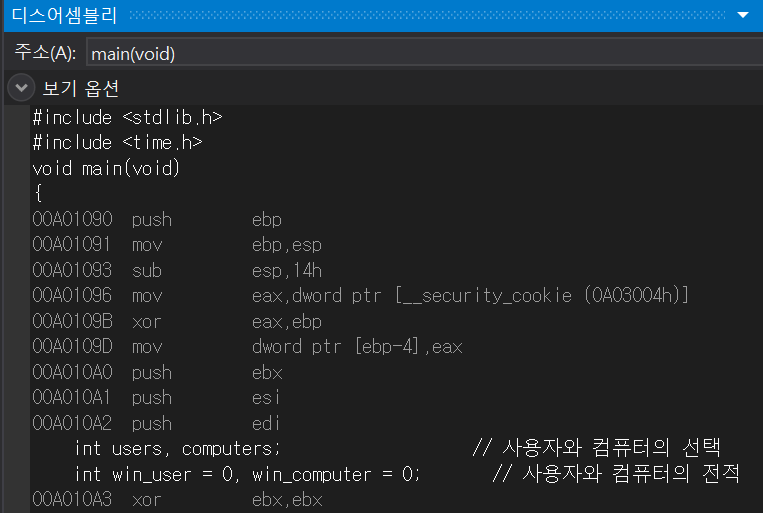This screenshot has width=763, height=513.
Task: Click the #include <time.h> source line
Action: pos(117,143)
